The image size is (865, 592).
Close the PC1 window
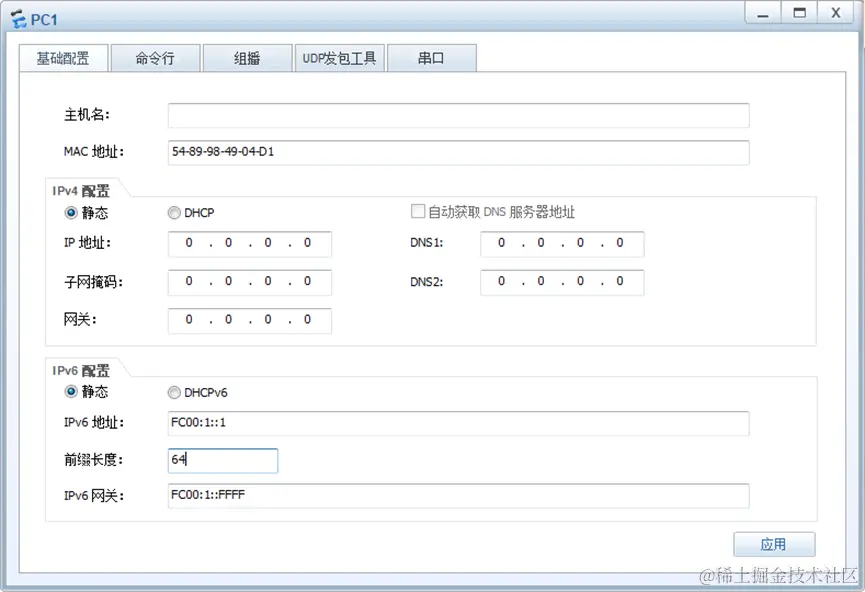836,13
